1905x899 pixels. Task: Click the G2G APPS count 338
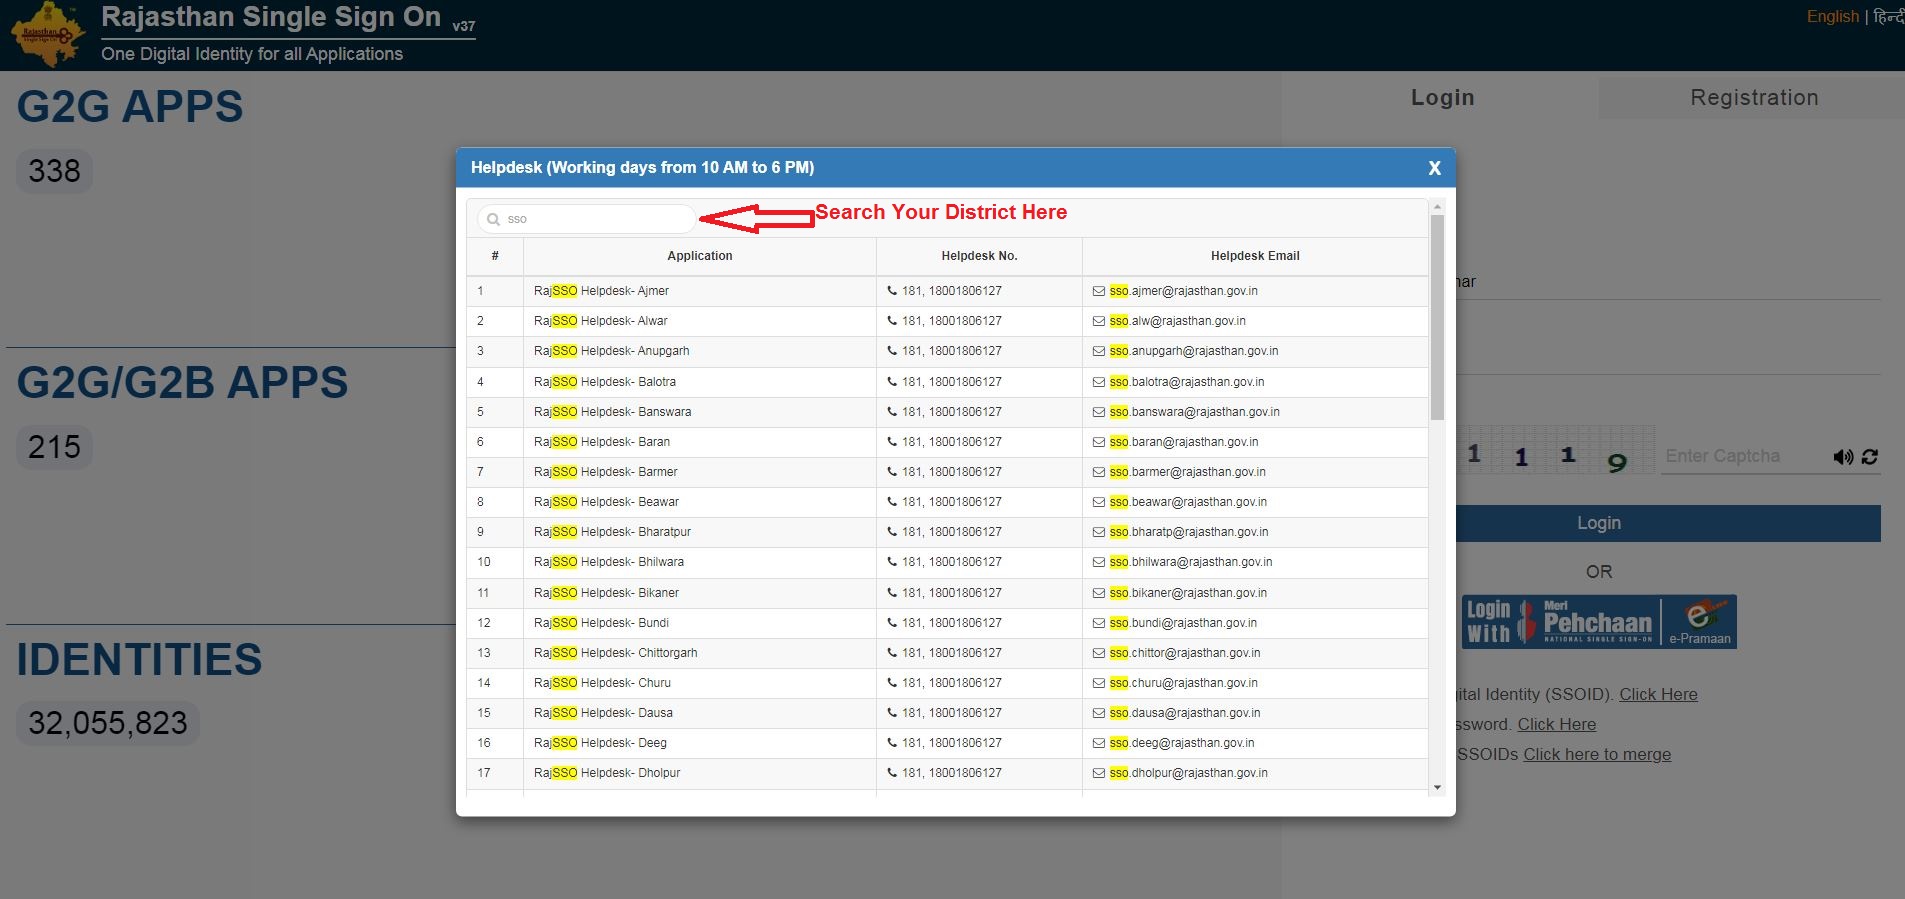(x=54, y=171)
